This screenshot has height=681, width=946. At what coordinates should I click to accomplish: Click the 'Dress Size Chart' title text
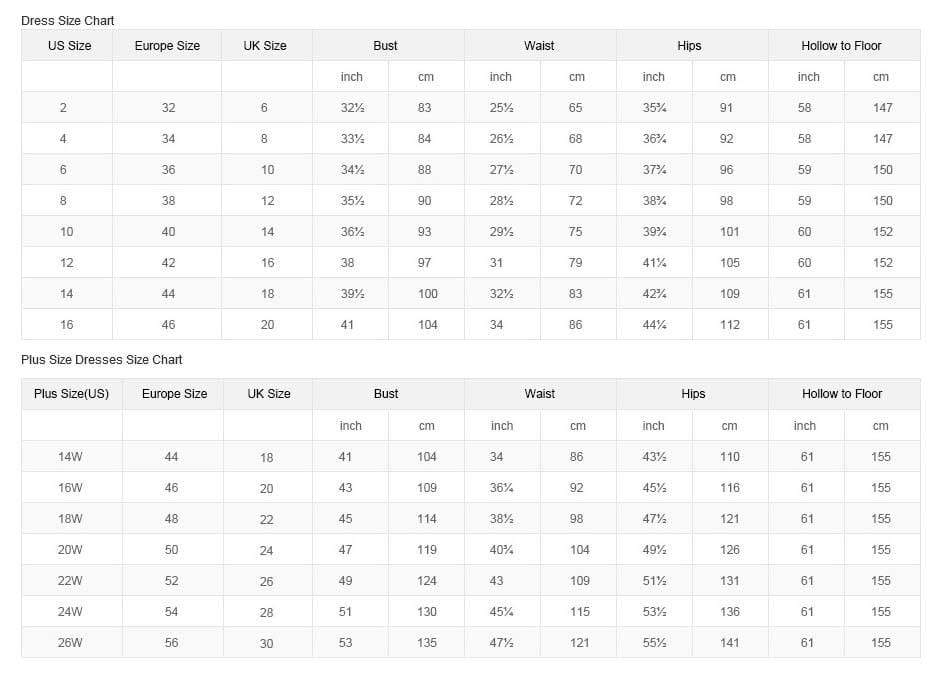pos(68,20)
